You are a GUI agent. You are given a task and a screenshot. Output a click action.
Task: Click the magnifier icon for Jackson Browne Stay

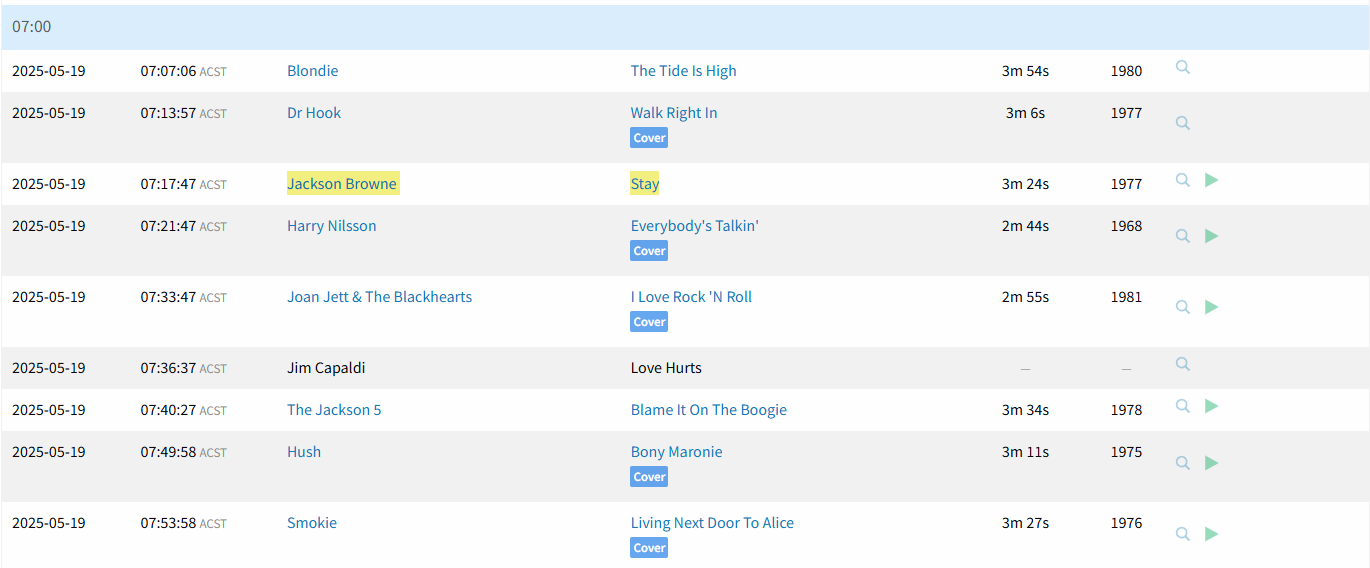pyautogui.click(x=1182, y=180)
